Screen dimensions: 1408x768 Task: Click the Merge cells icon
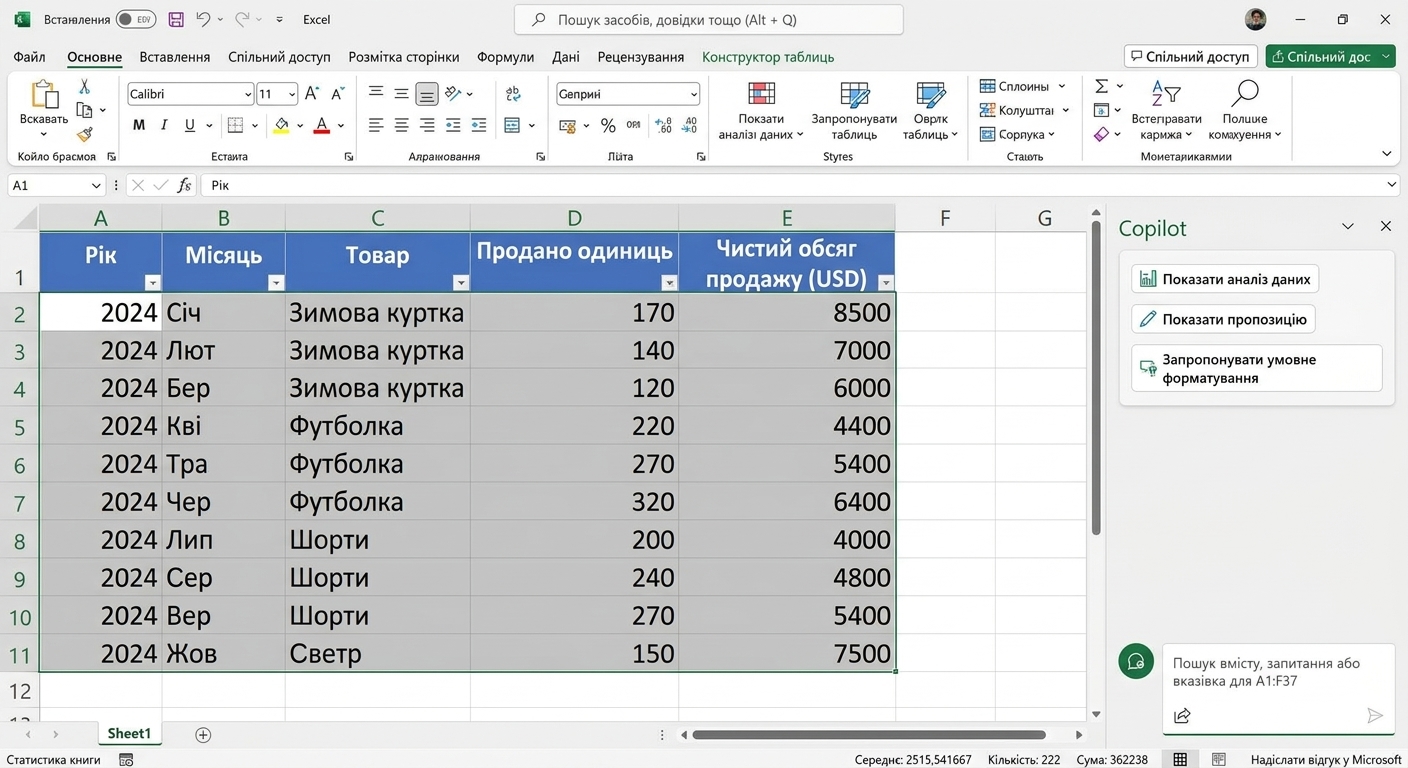512,125
